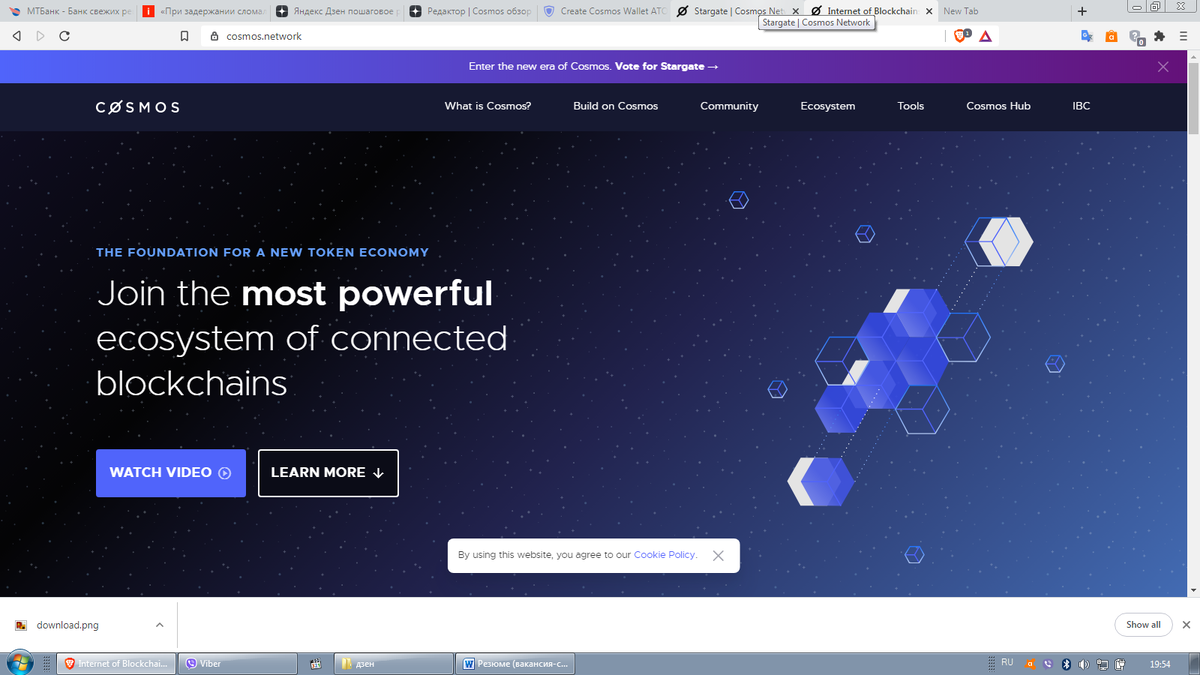Click the RU language indicator
1200x675 pixels.
click(1007, 662)
